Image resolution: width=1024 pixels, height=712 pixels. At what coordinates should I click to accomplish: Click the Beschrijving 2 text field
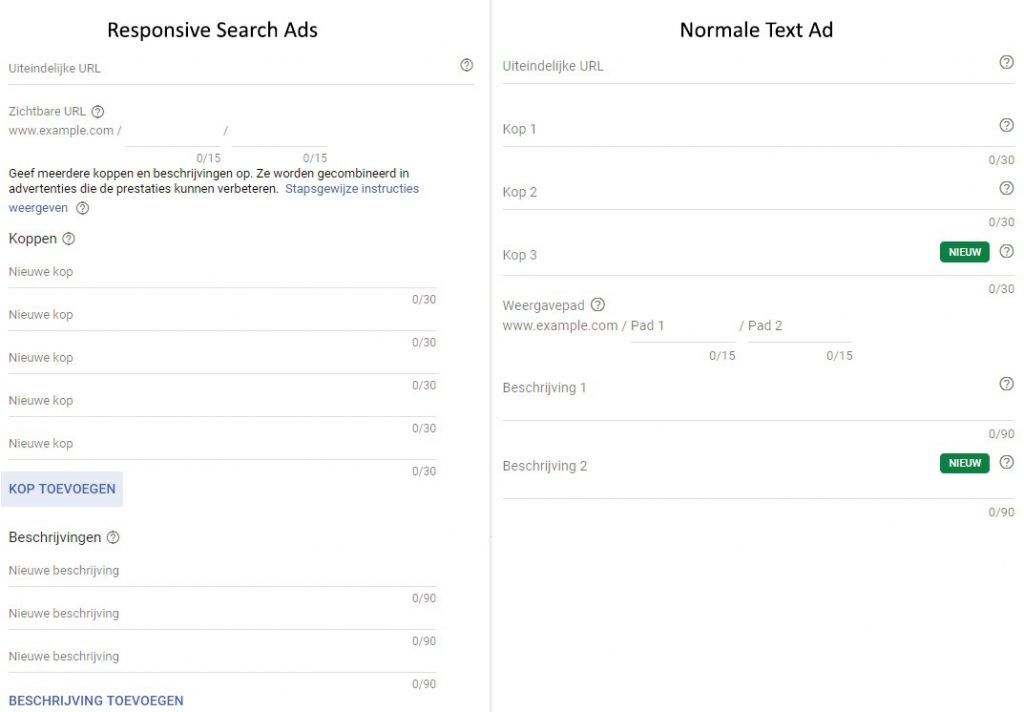coord(715,467)
